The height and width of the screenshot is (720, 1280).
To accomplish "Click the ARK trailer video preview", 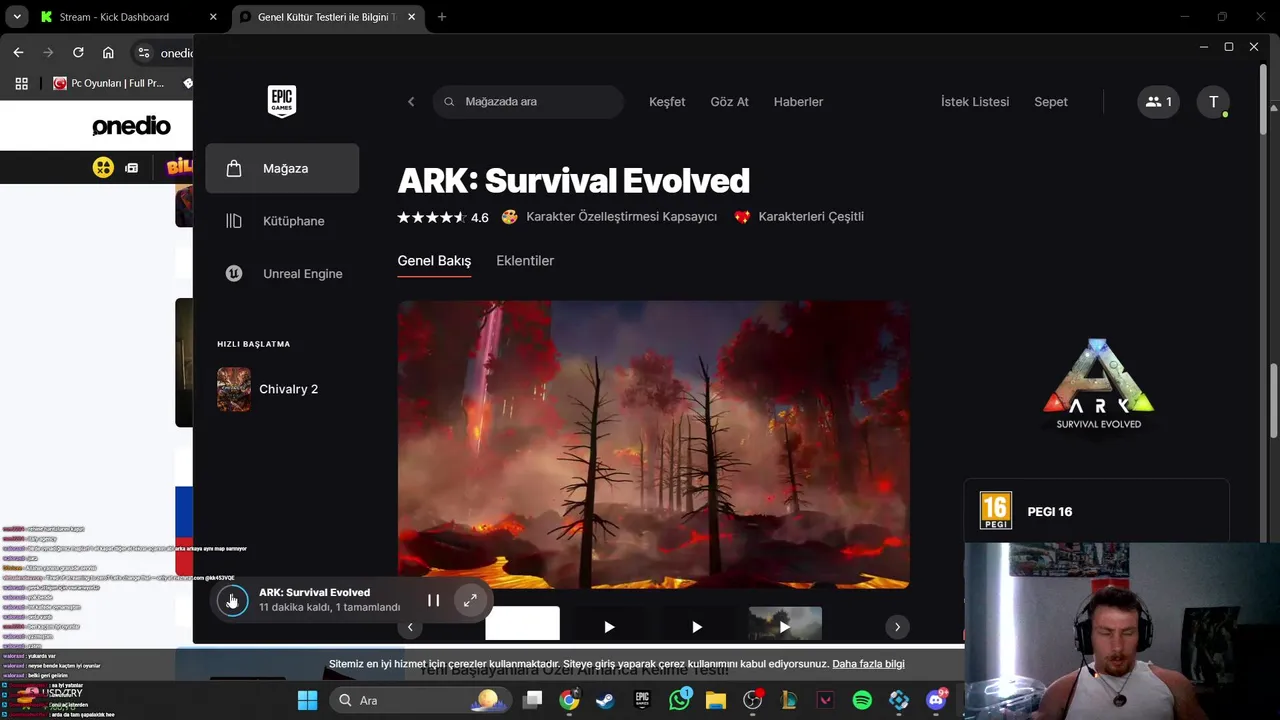I will (x=654, y=444).
